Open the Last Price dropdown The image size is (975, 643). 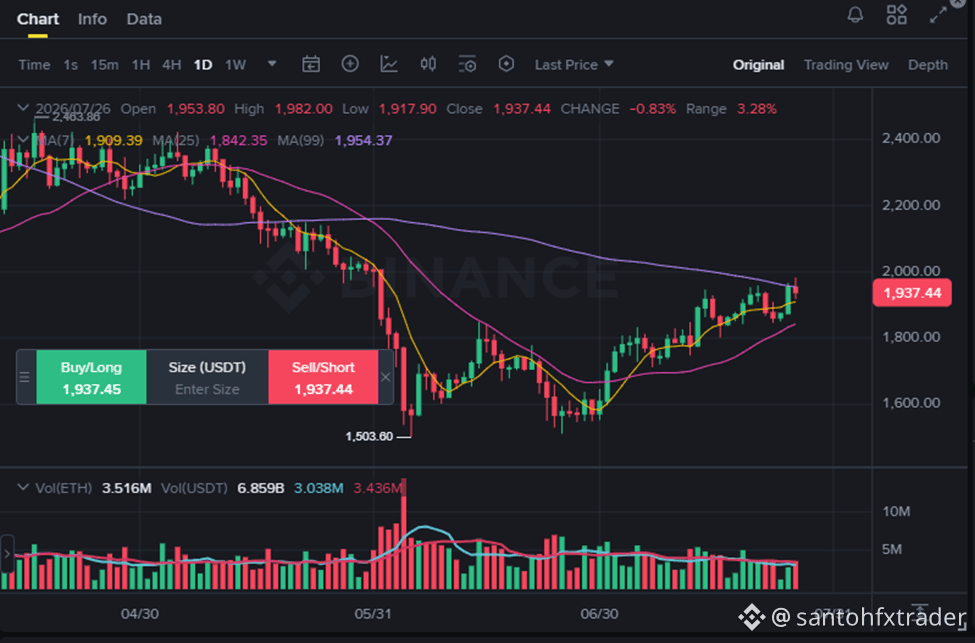[x=574, y=65]
